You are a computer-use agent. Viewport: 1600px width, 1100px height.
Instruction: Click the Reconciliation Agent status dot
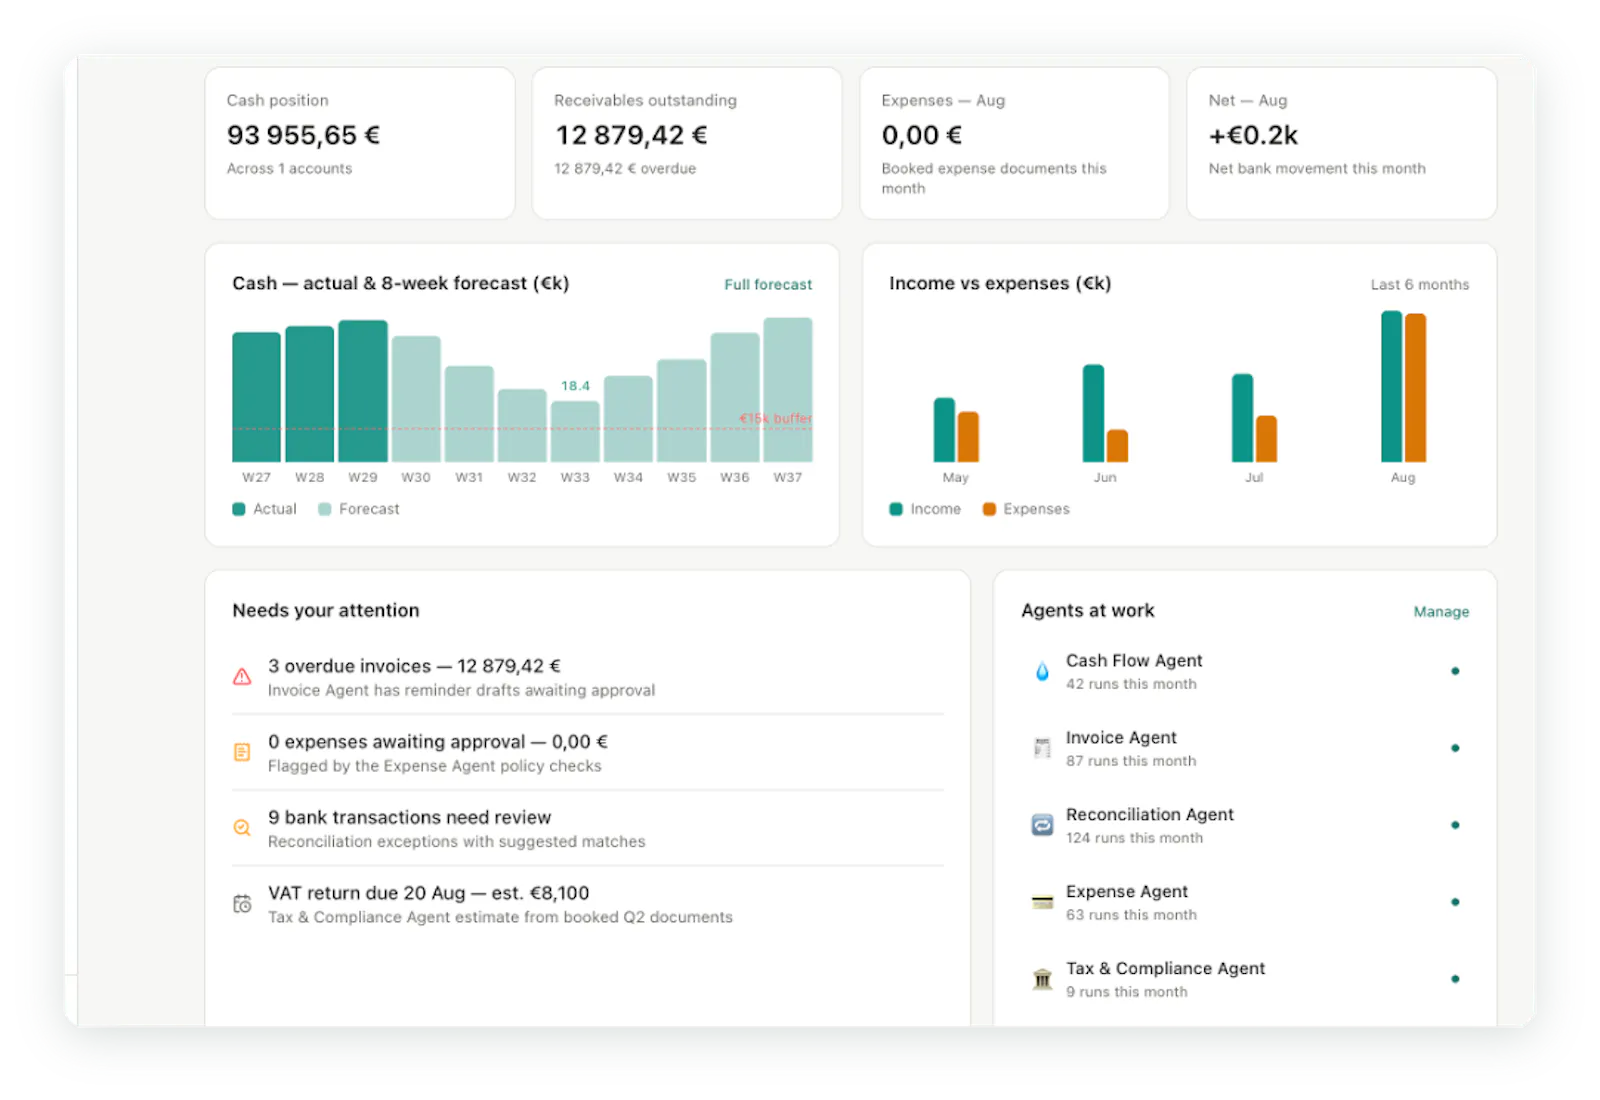pos(1455,825)
